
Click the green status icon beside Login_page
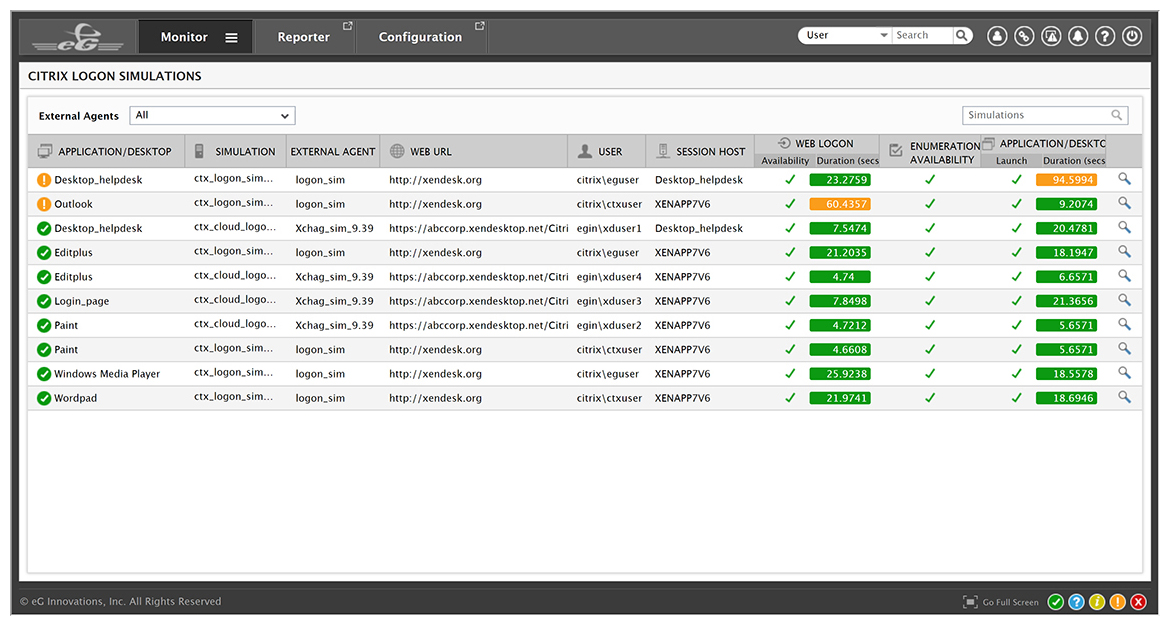[x=44, y=301]
